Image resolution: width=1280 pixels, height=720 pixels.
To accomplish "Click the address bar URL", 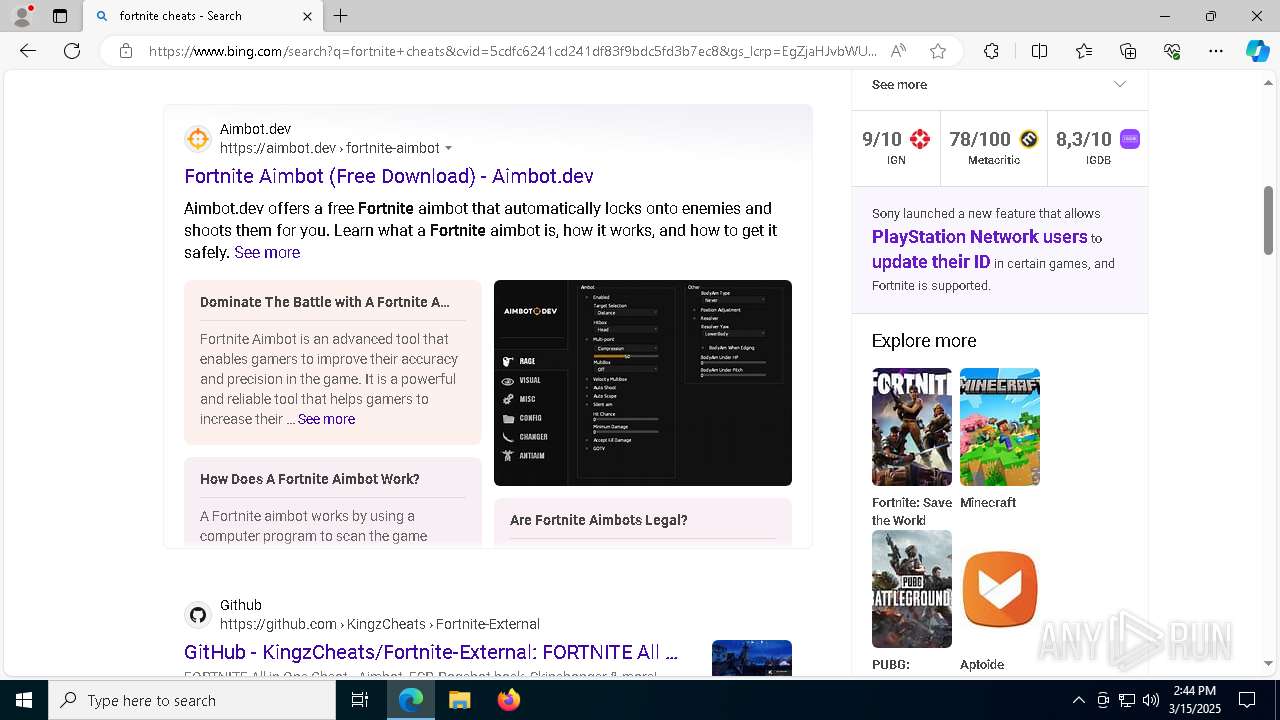I will (x=513, y=51).
